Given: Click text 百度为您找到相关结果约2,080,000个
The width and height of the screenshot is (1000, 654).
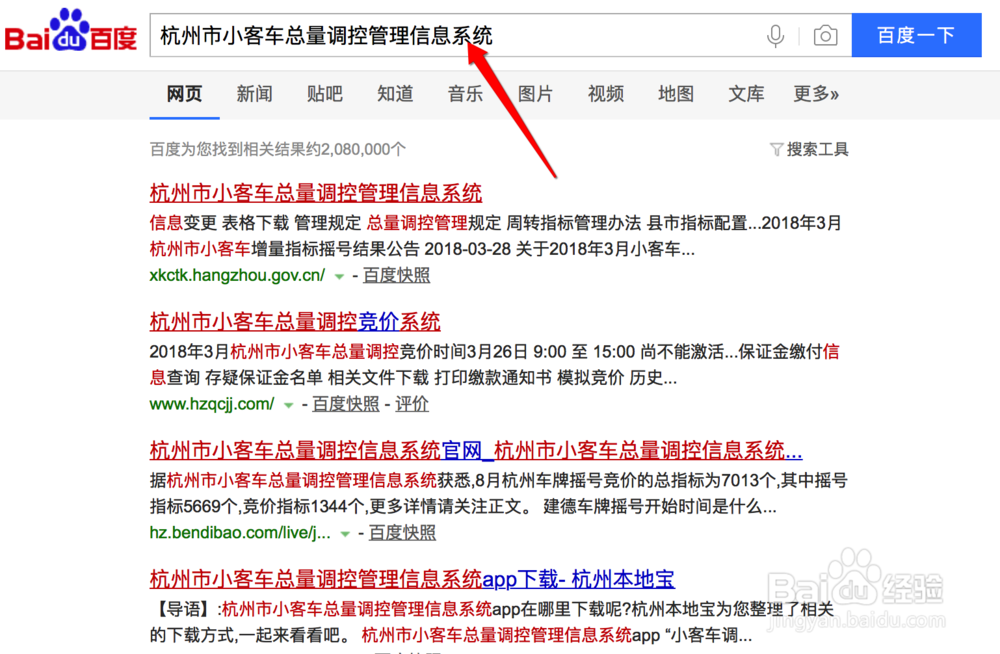Looking at the screenshot, I should tap(277, 149).
